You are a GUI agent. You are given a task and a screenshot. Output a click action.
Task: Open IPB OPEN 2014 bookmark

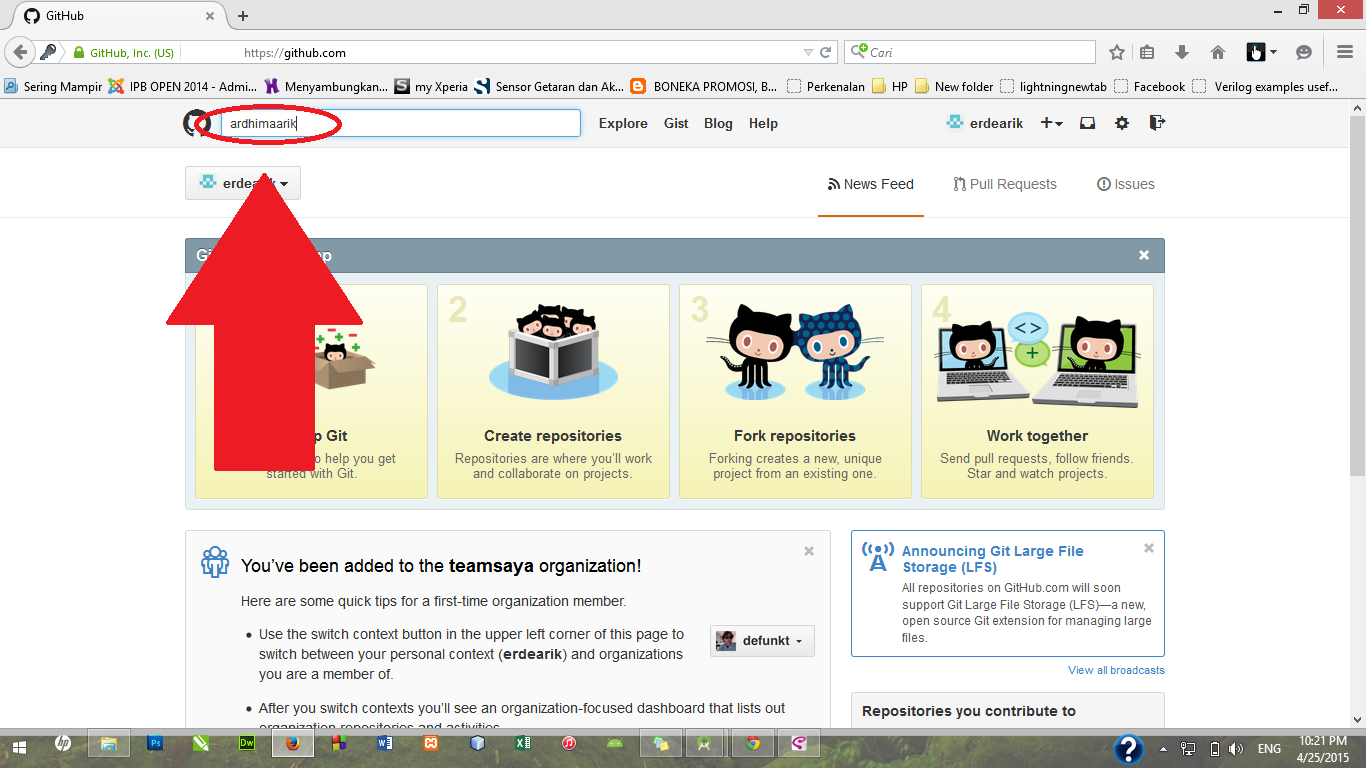pyautogui.click(x=183, y=87)
